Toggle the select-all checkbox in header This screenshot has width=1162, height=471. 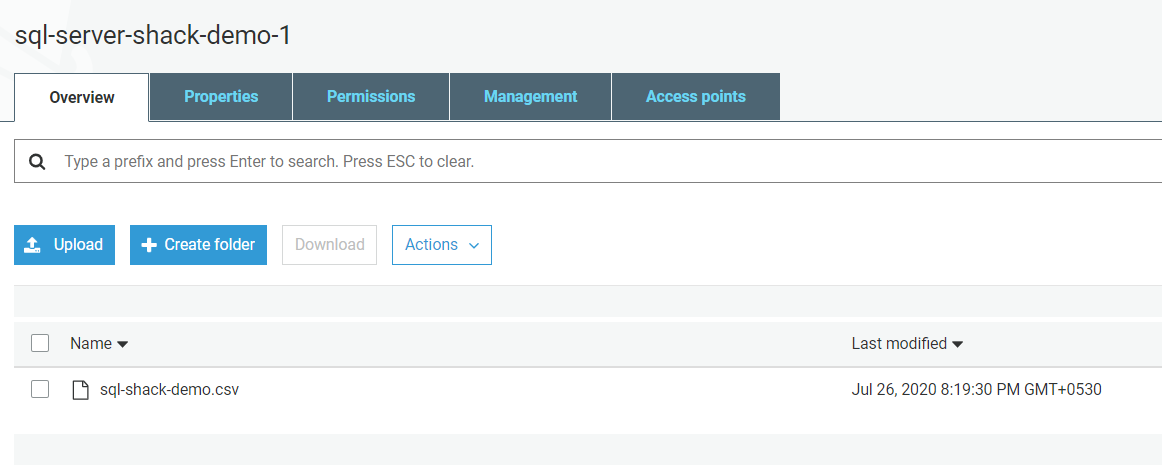40,343
